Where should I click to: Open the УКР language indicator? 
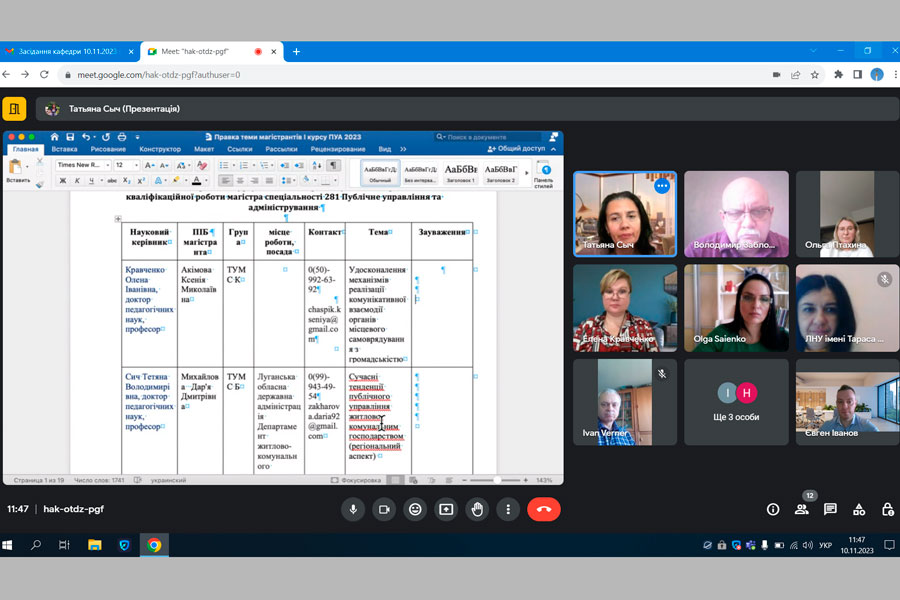pyautogui.click(x=825, y=545)
